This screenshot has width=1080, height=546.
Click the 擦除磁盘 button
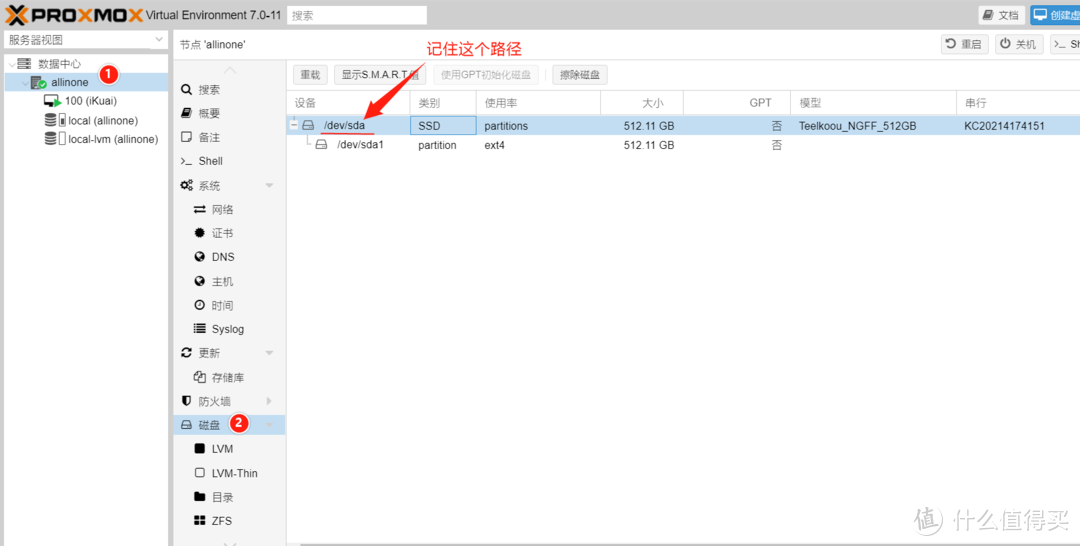pos(580,75)
